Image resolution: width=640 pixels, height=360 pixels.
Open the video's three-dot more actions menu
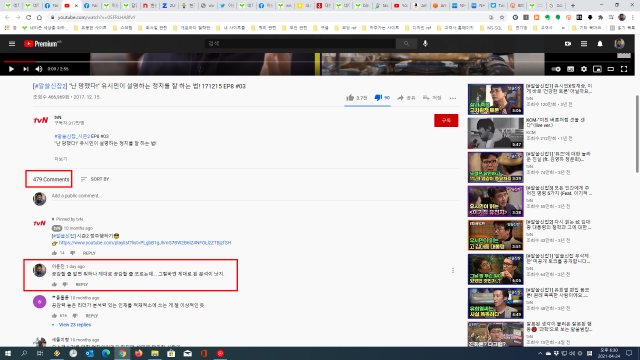[453, 98]
